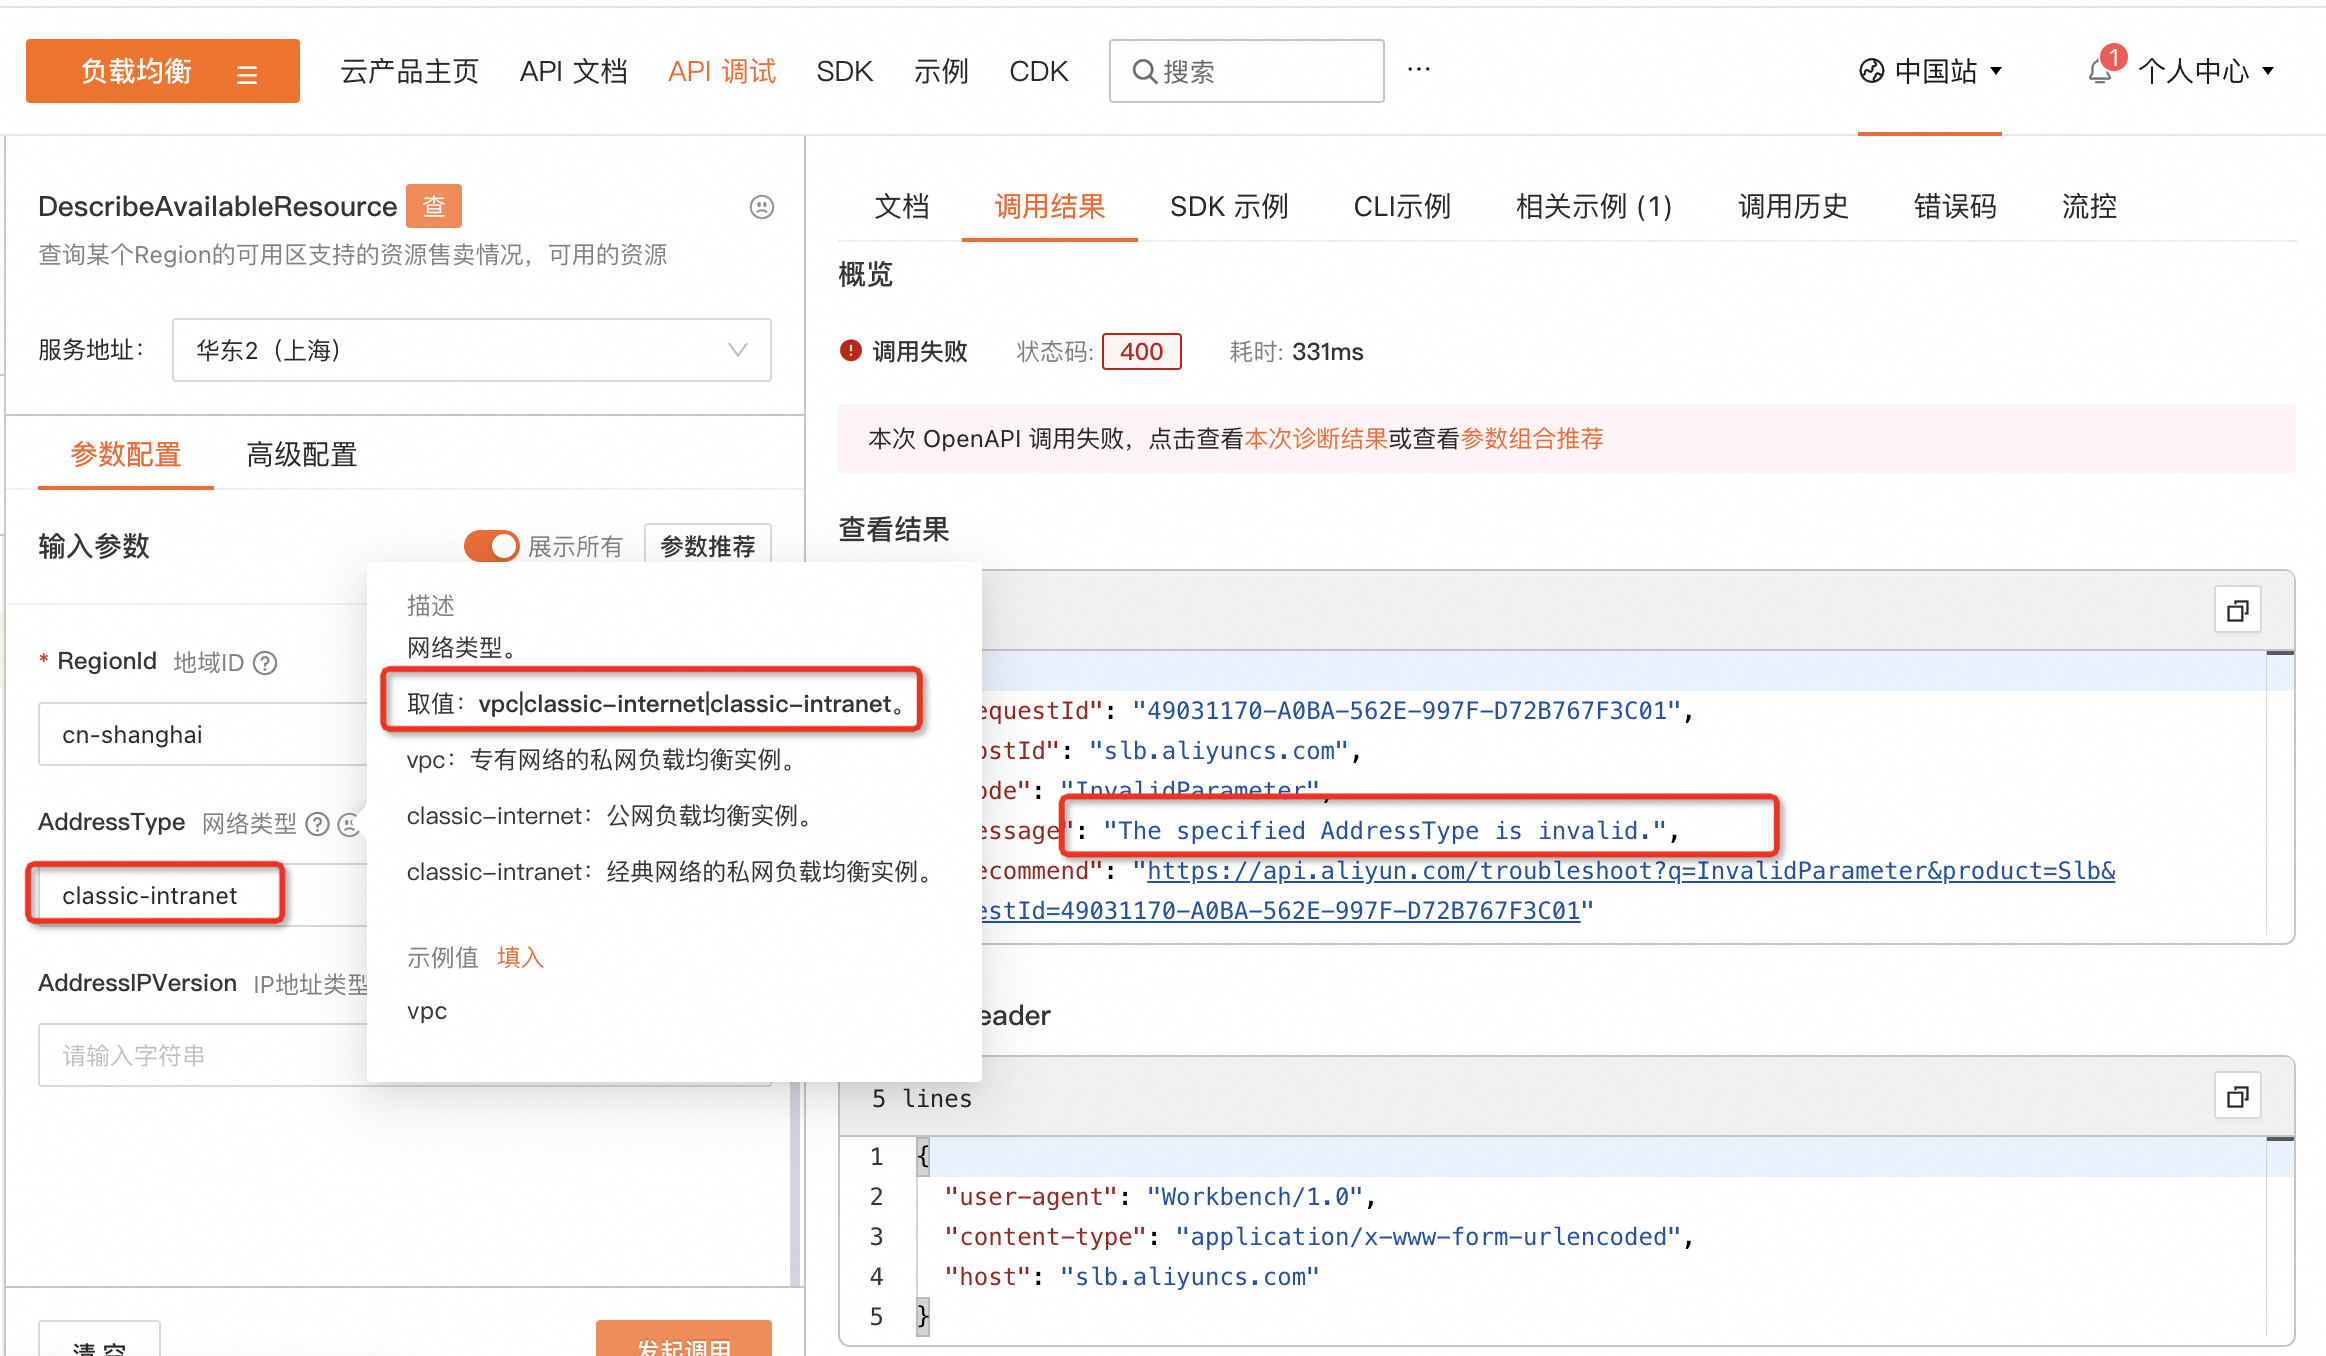Select the 高级配置 tab
Image resolution: width=2326 pixels, height=1356 pixels.
pos(302,455)
